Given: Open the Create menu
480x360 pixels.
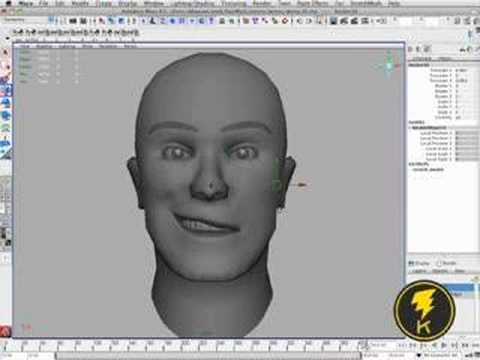Looking at the screenshot, I should (x=104, y=4).
